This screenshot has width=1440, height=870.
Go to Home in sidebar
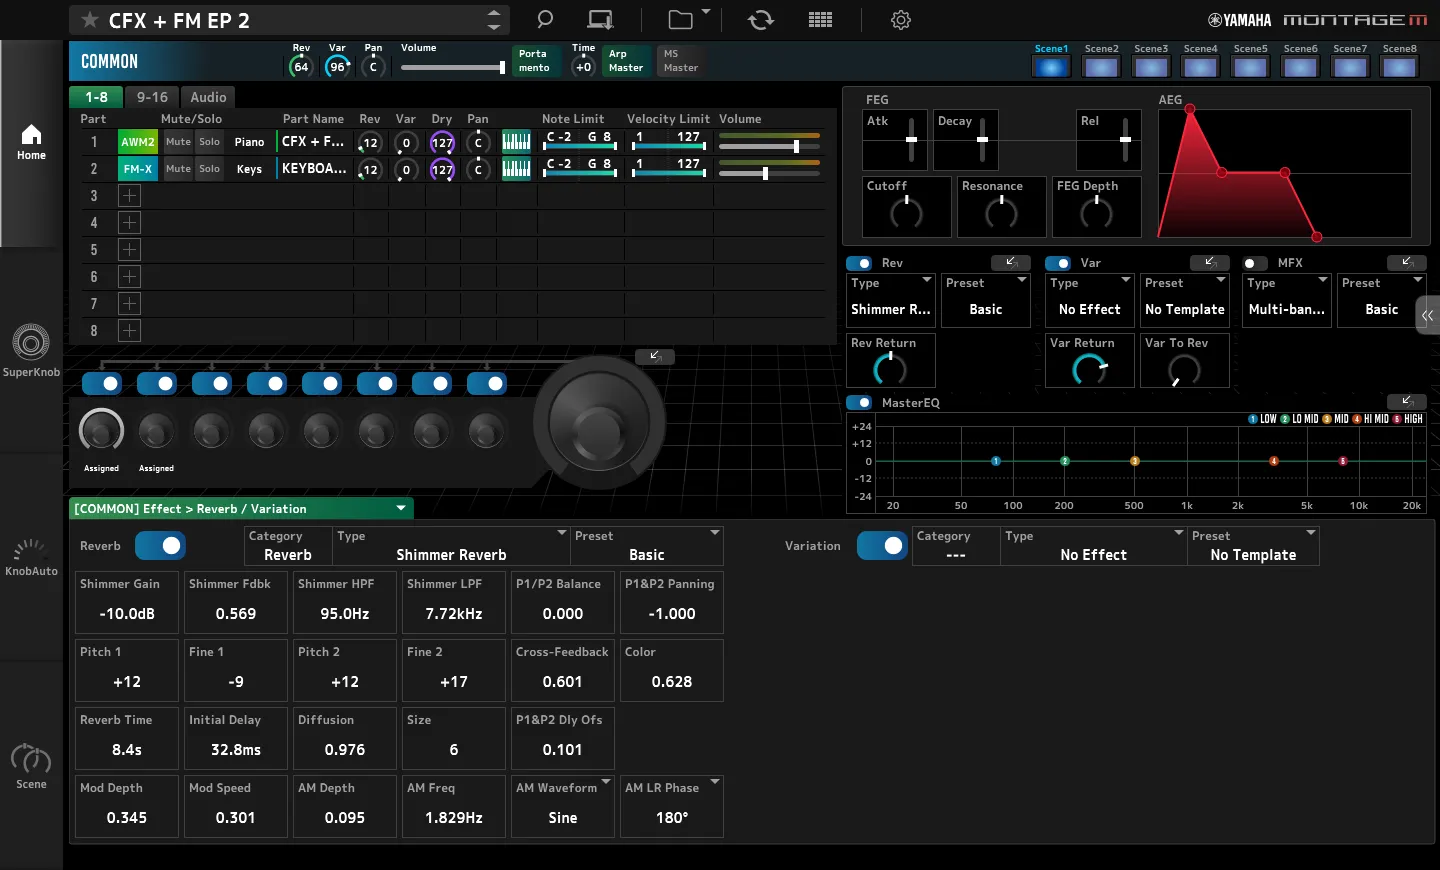[x=31, y=142]
